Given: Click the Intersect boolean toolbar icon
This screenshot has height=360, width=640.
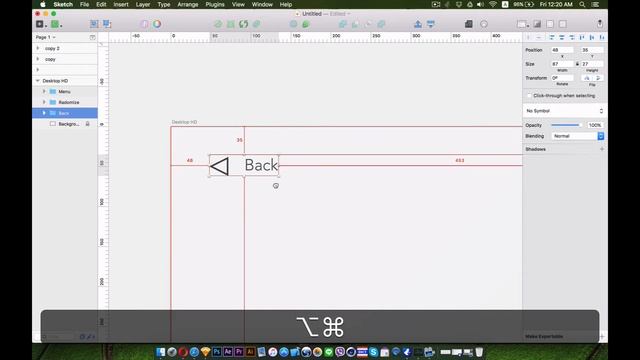Looking at the screenshot, I should coord(368,24).
